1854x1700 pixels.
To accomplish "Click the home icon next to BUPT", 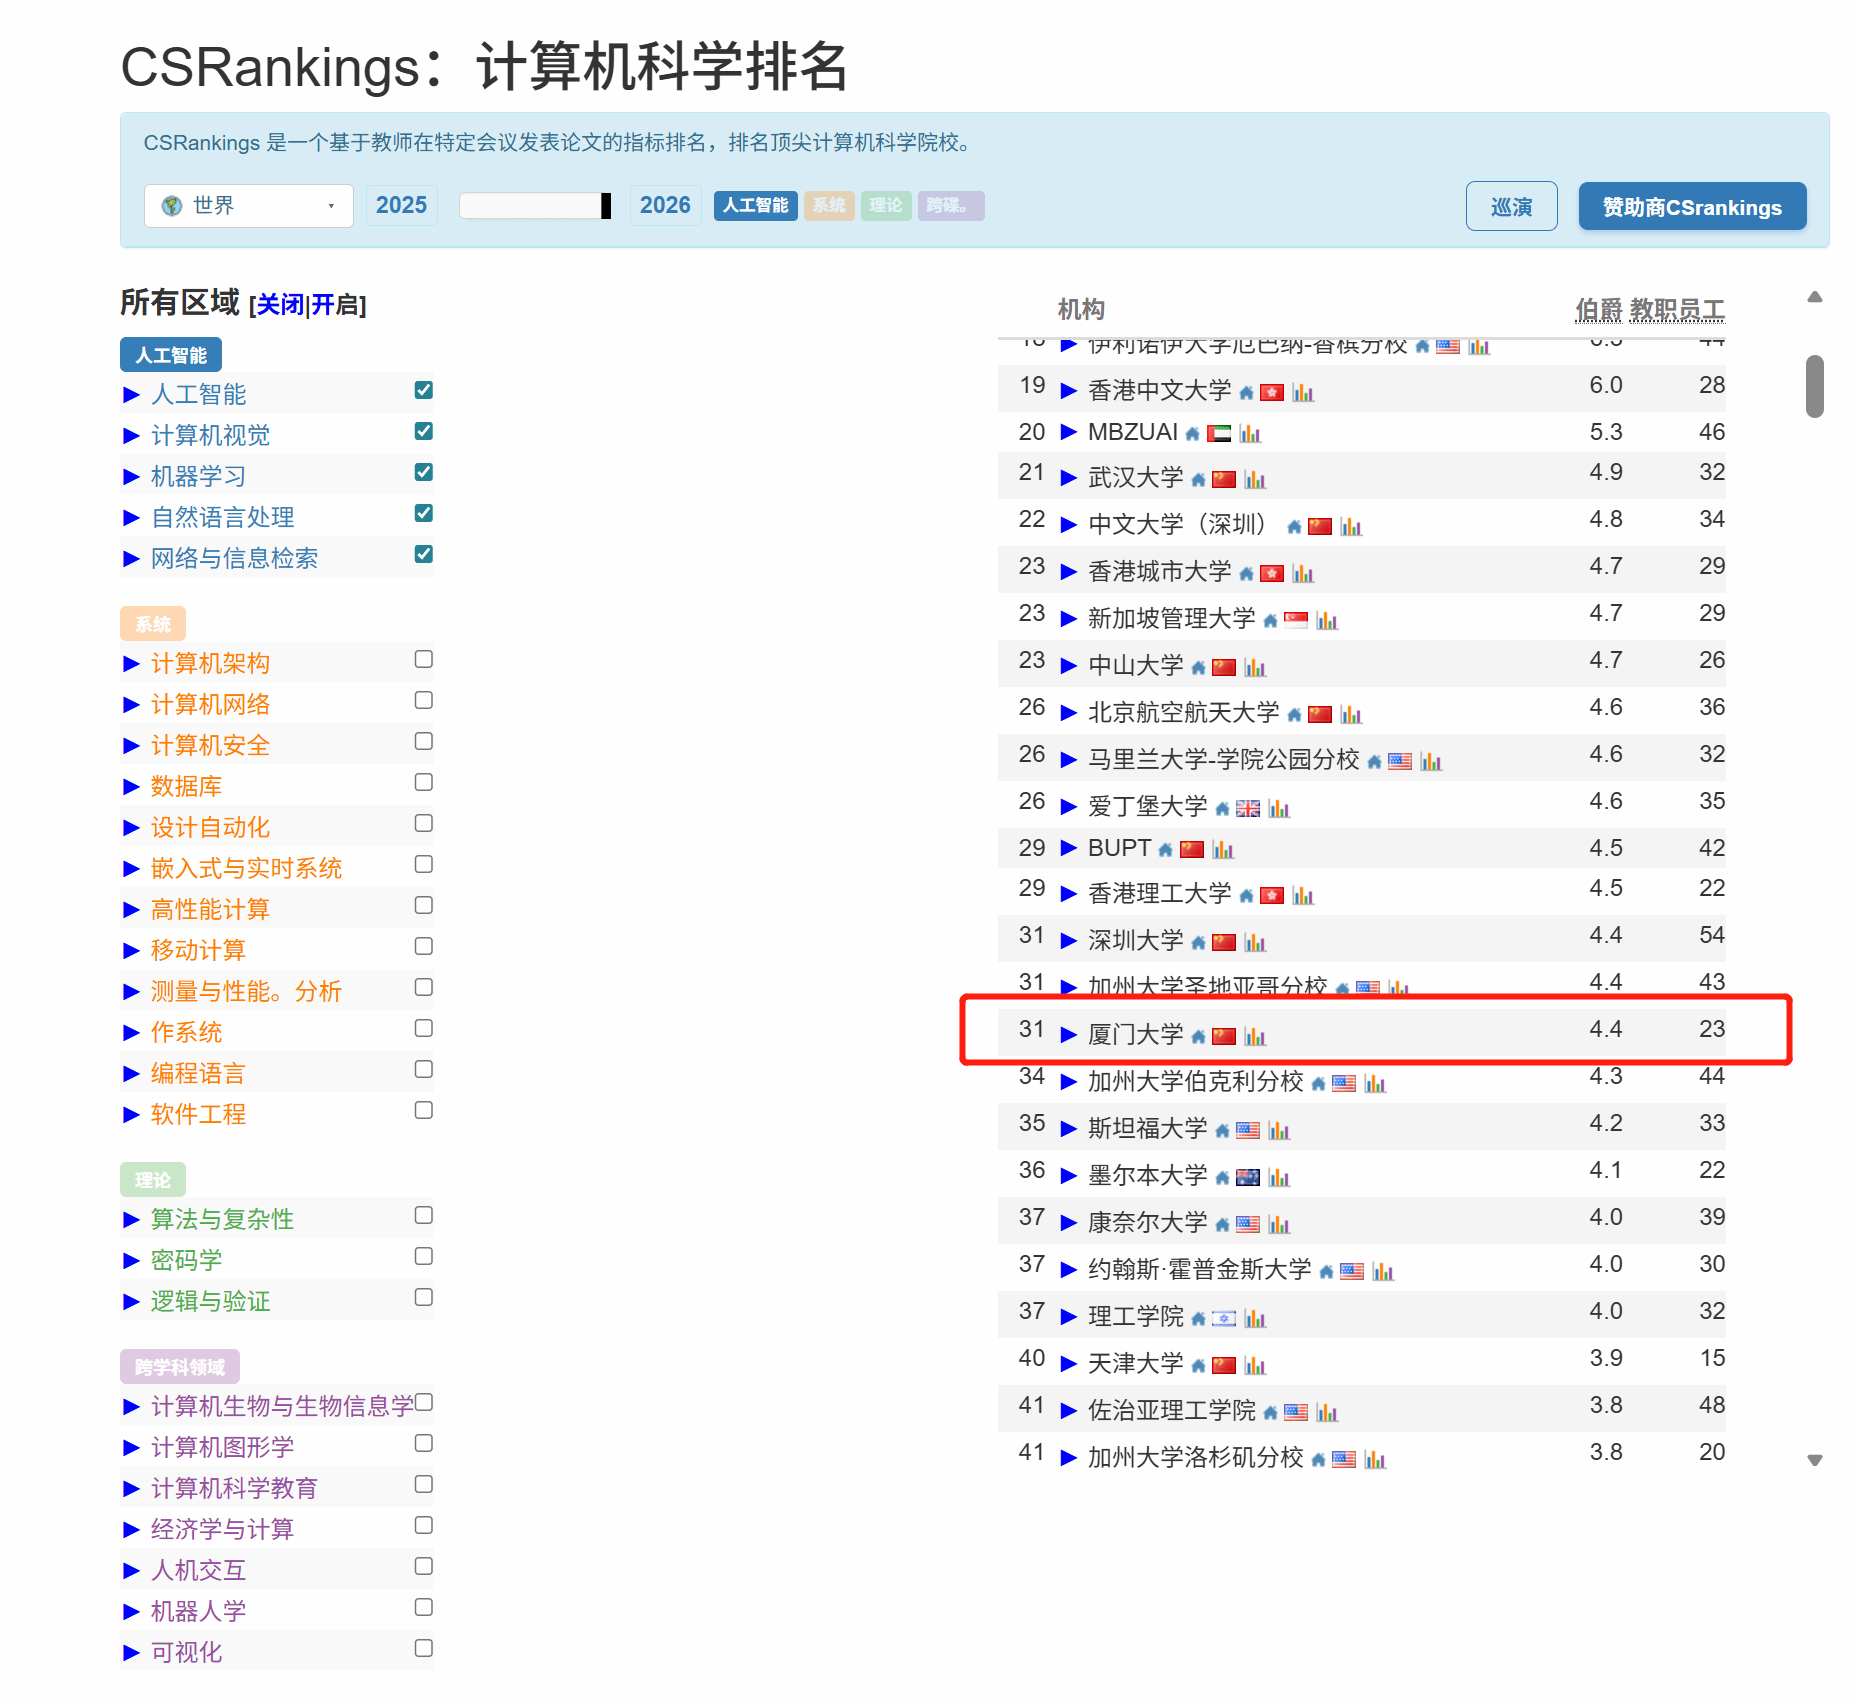I will pos(1165,850).
